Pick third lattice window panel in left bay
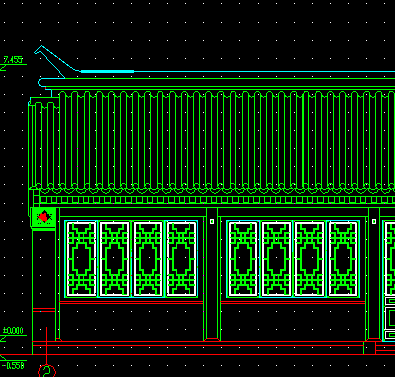 (x=148, y=259)
